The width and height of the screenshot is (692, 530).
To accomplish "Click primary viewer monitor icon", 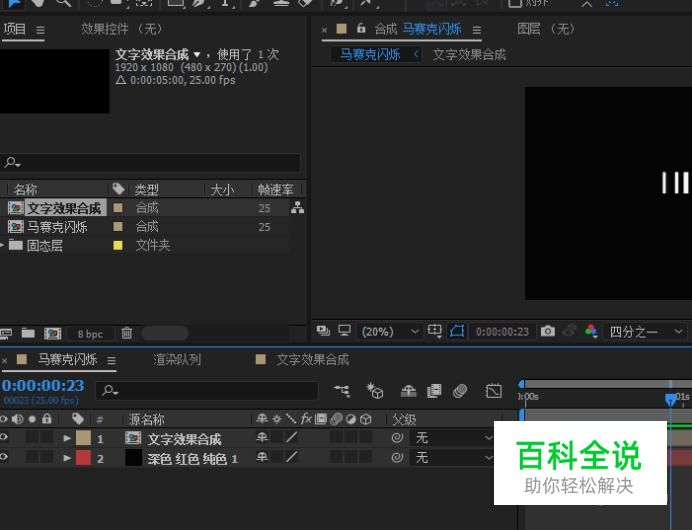I will click(x=344, y=331).
